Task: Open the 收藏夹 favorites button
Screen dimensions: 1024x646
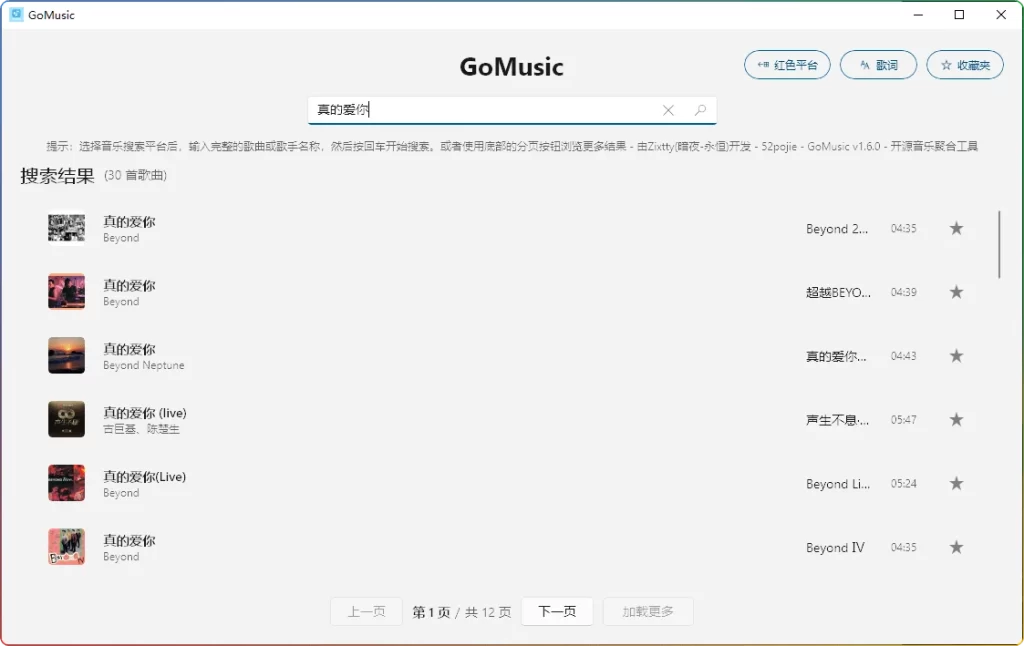Action: 965,65
